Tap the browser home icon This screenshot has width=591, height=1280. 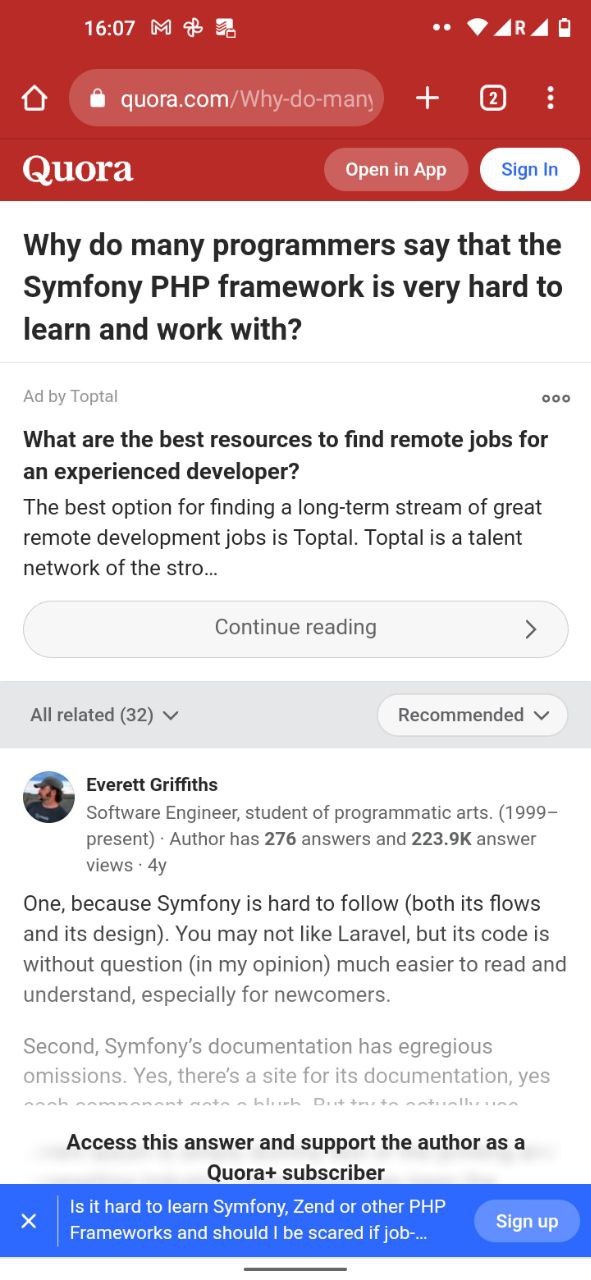pyautogui.click(x=34, y=98)
